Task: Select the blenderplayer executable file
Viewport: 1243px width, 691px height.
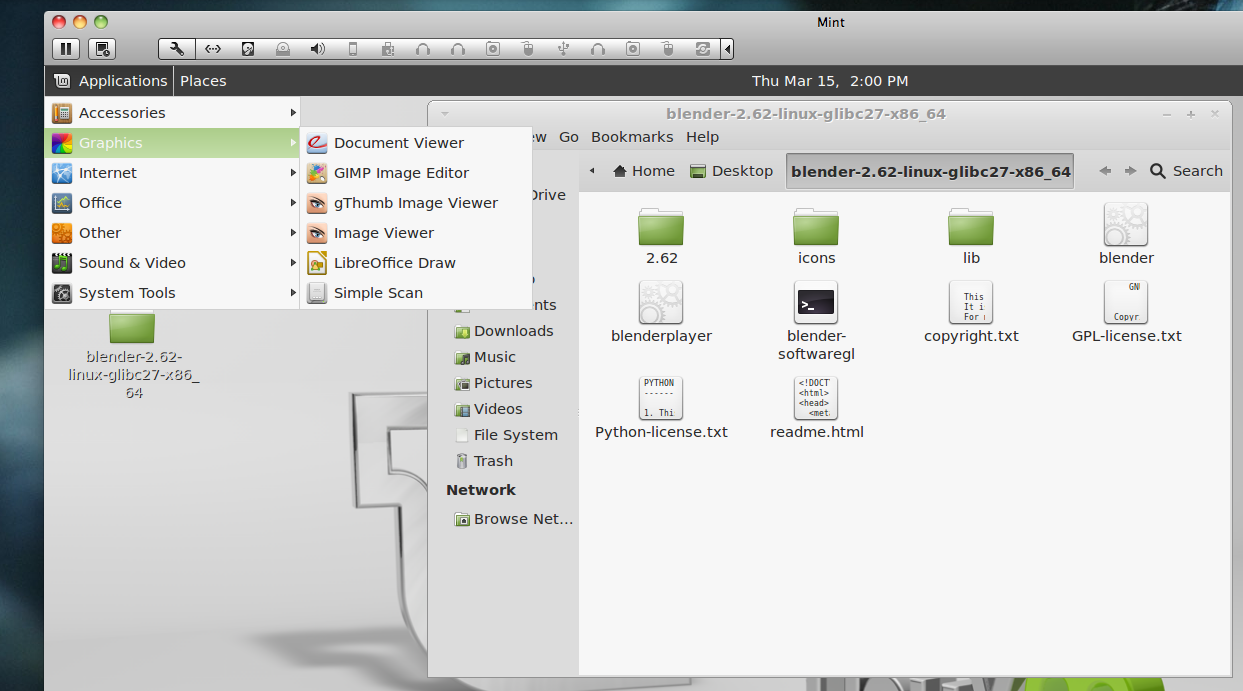Action: [x=661, y=312]
